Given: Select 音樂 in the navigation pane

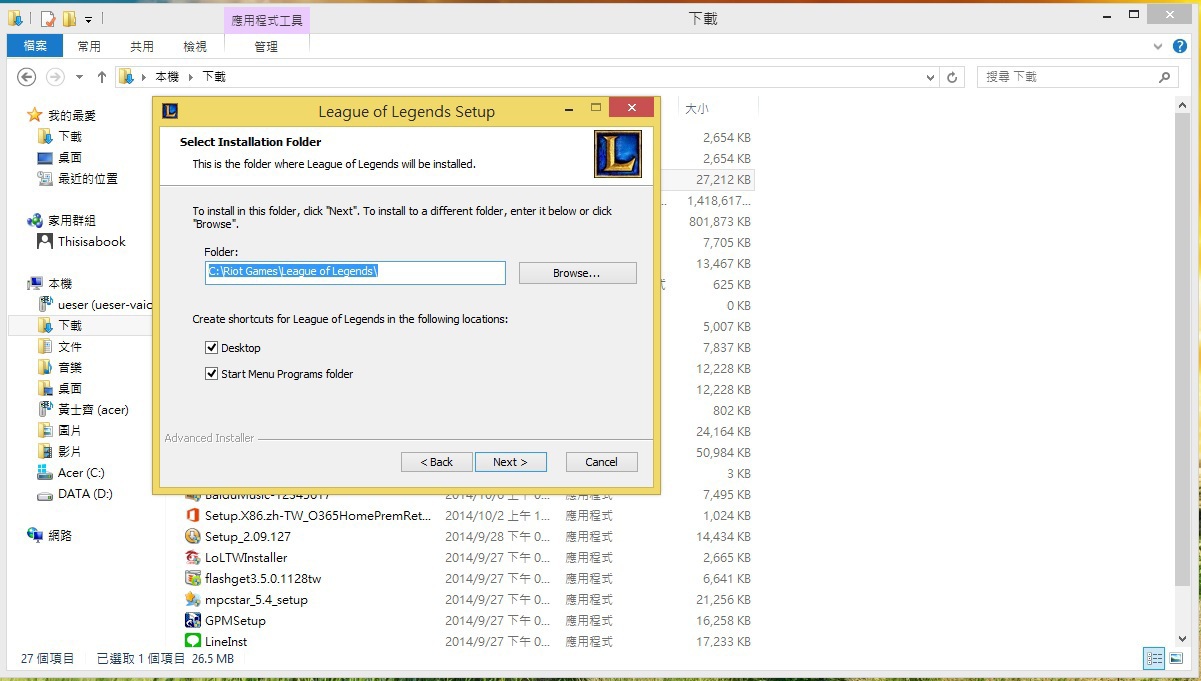Looking at the screenshot, I should (x=70, y=367).
